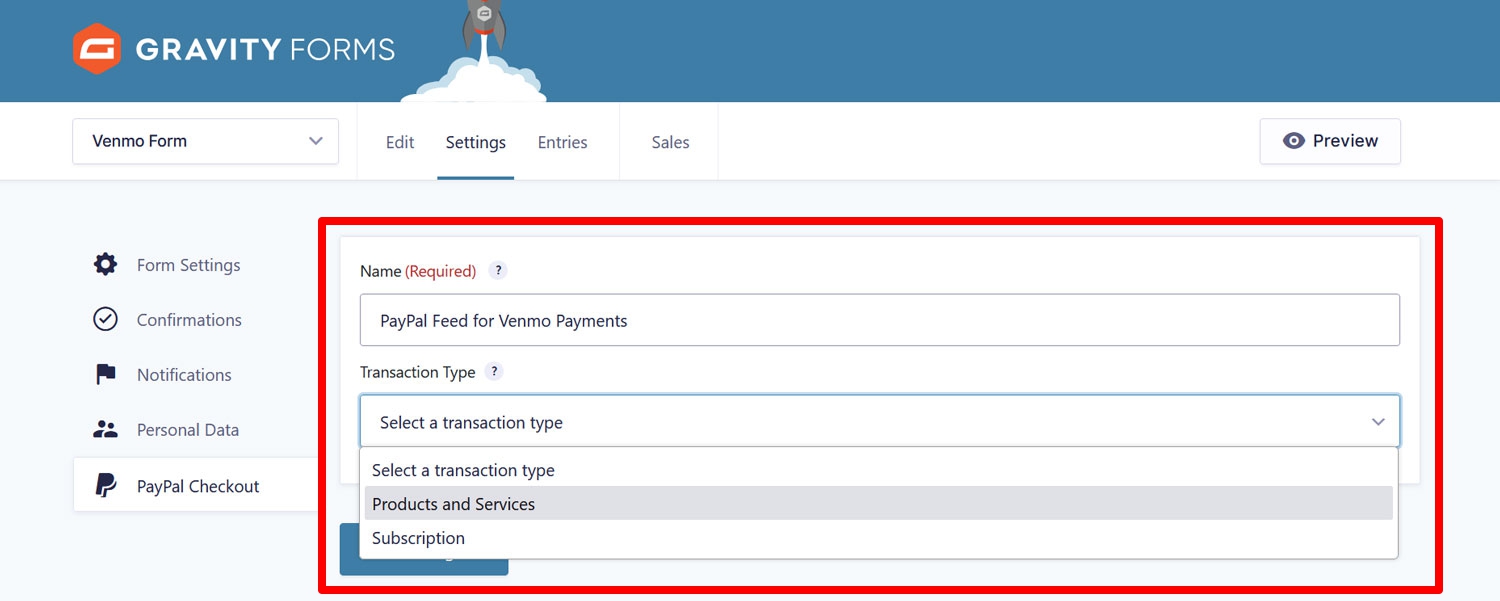Image resolution: width=1500 pixels, height=601 pixels.
Task: Go to the Entries tab
Action: [x=563, y=142]
